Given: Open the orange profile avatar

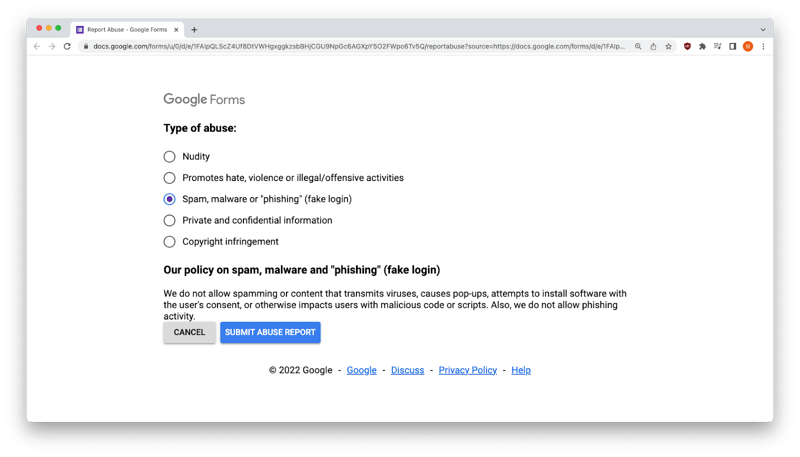Looking at the screenshot, I should click(x=748, y=46).
